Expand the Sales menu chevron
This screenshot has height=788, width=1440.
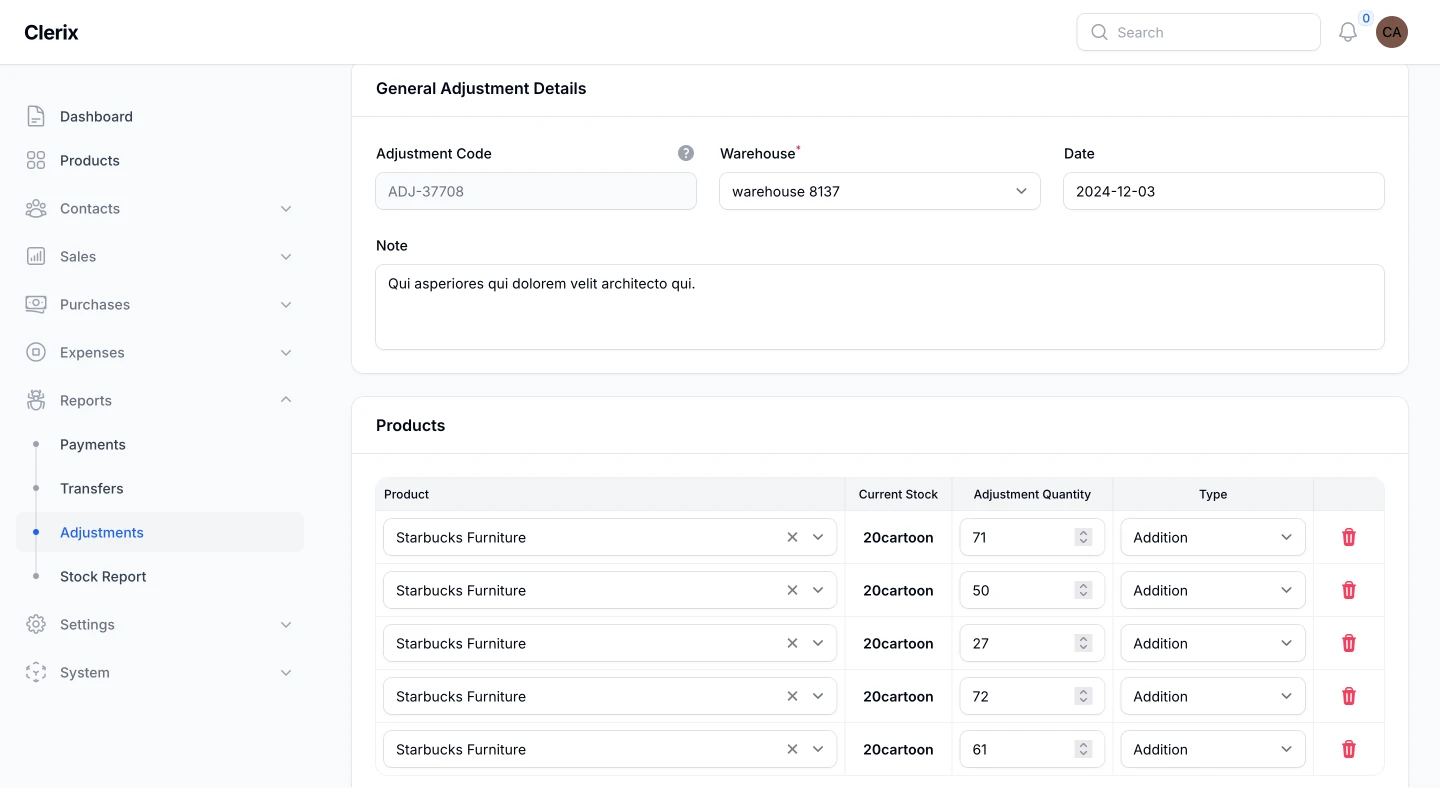point(286,256)
